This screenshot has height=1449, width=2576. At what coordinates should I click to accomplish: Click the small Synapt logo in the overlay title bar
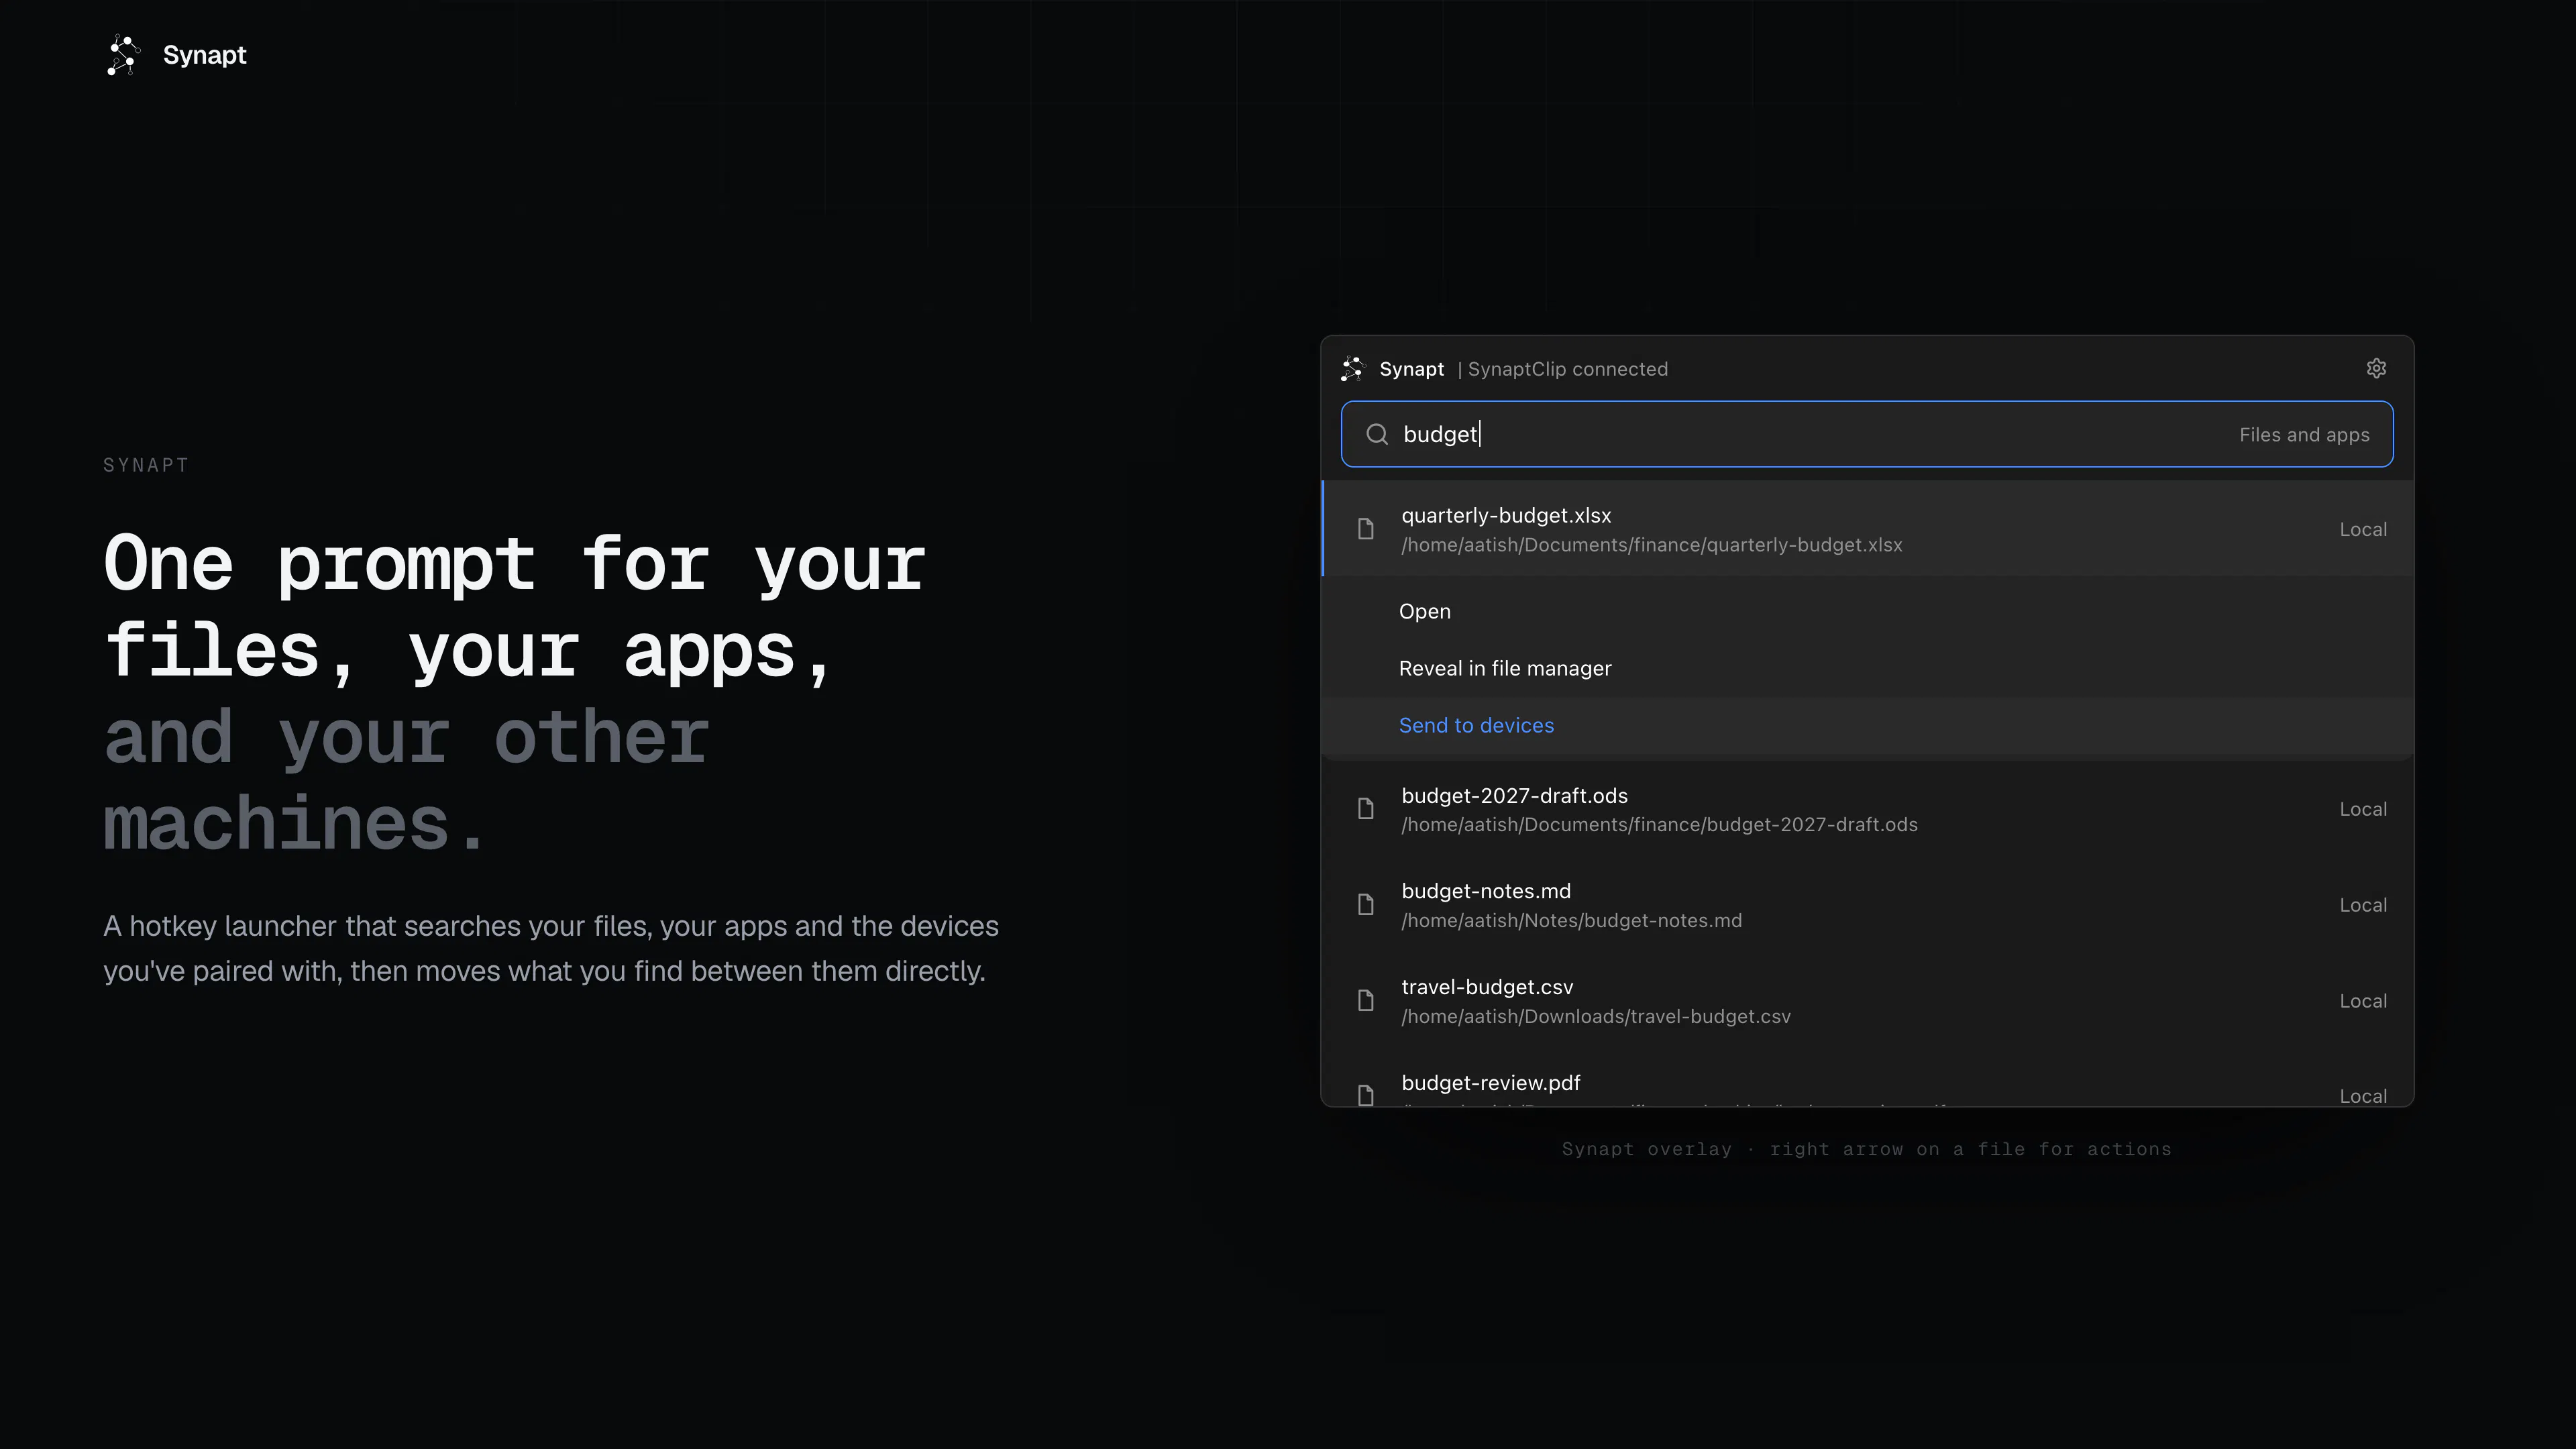(x=1352, y=369)
